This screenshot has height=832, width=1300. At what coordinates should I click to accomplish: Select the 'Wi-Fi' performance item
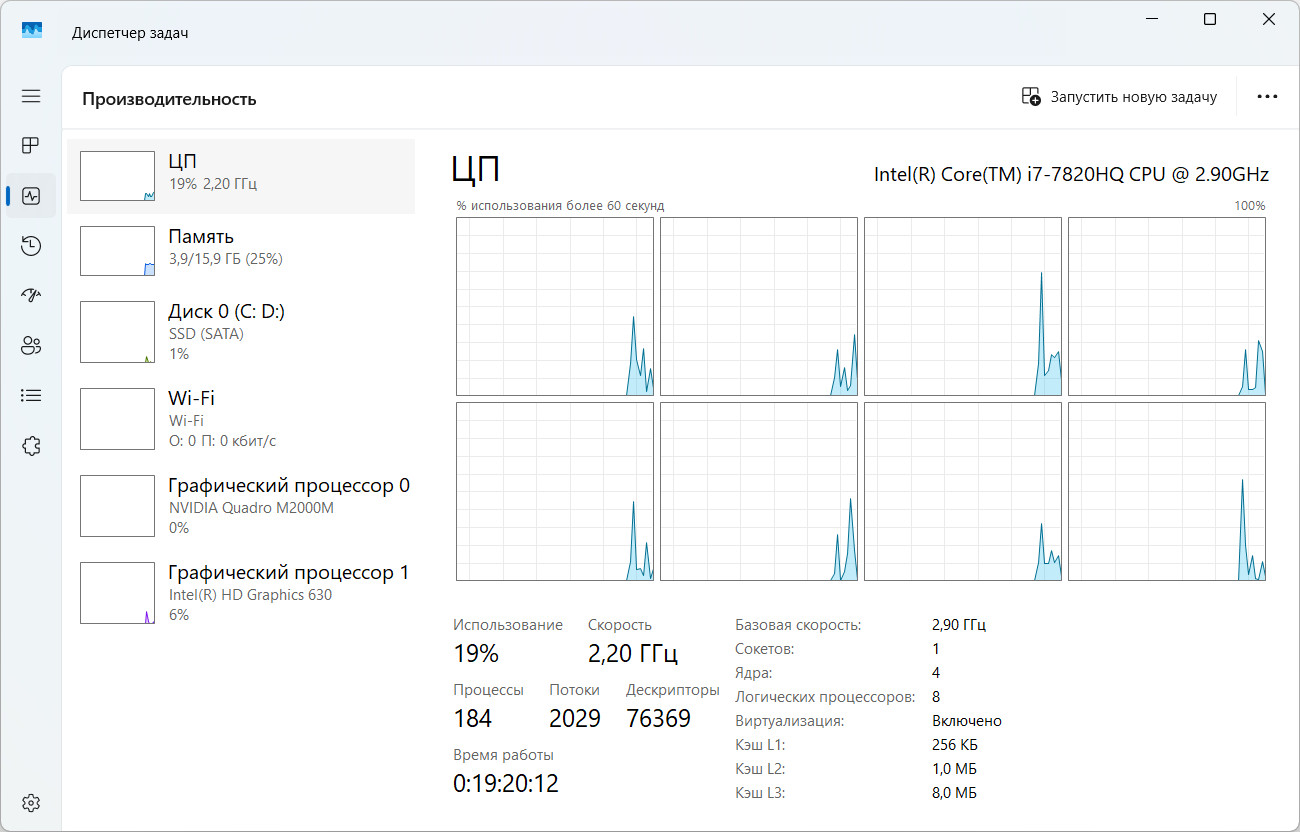click(x=241, y=419)
